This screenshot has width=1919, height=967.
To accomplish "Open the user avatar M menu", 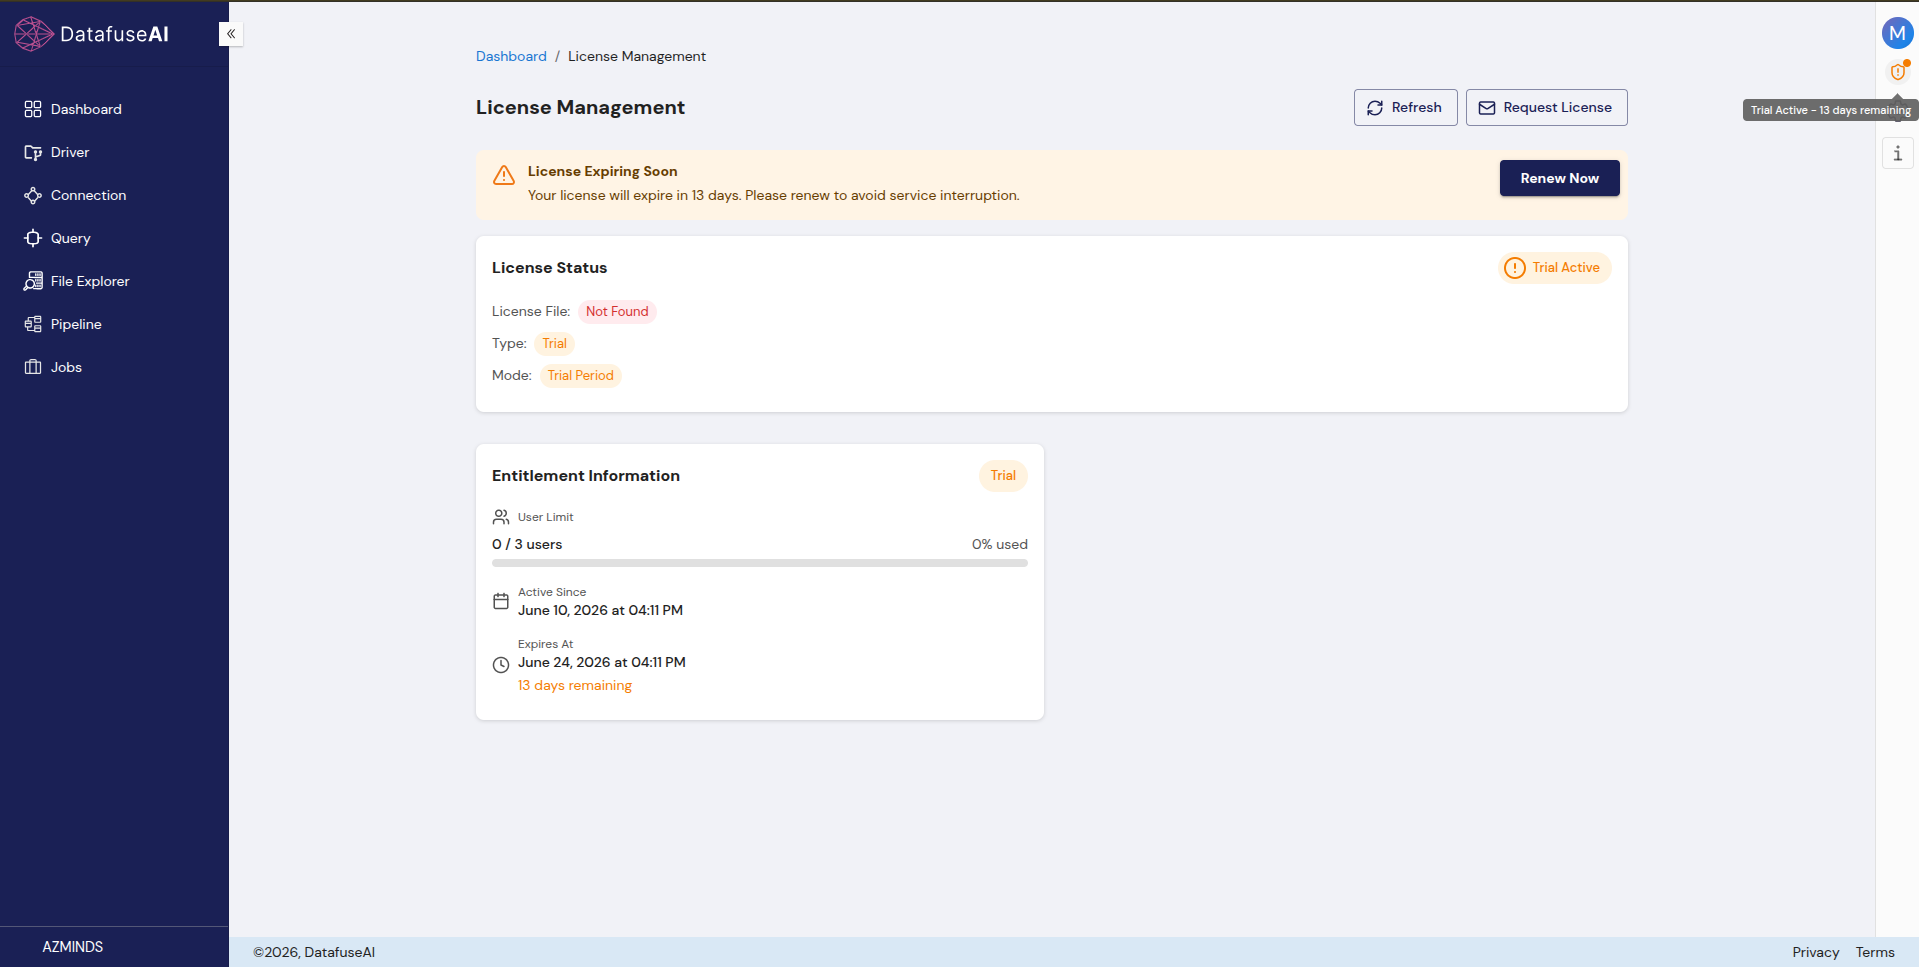I will [x=1897, y=33].
